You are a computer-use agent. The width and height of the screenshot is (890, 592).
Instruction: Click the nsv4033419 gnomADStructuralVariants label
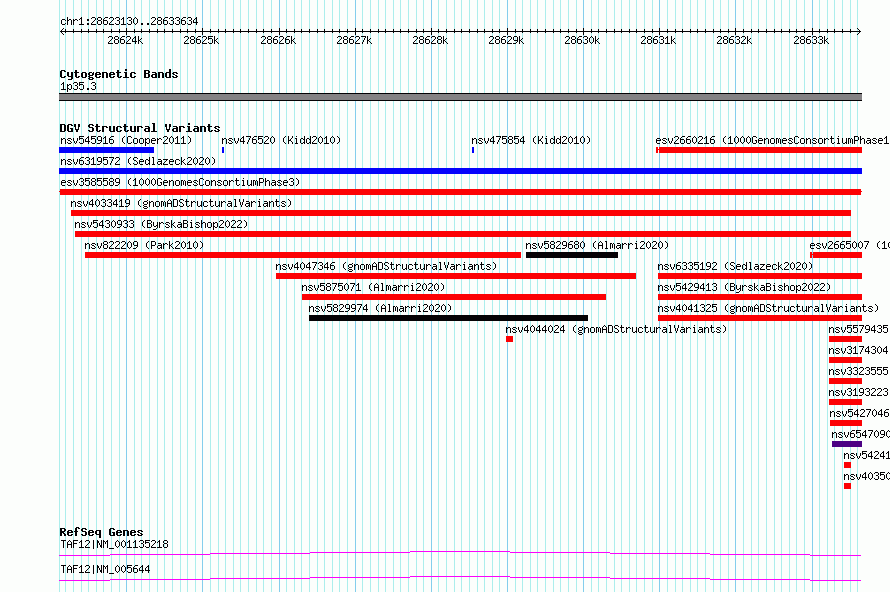[x=181, y=203]
